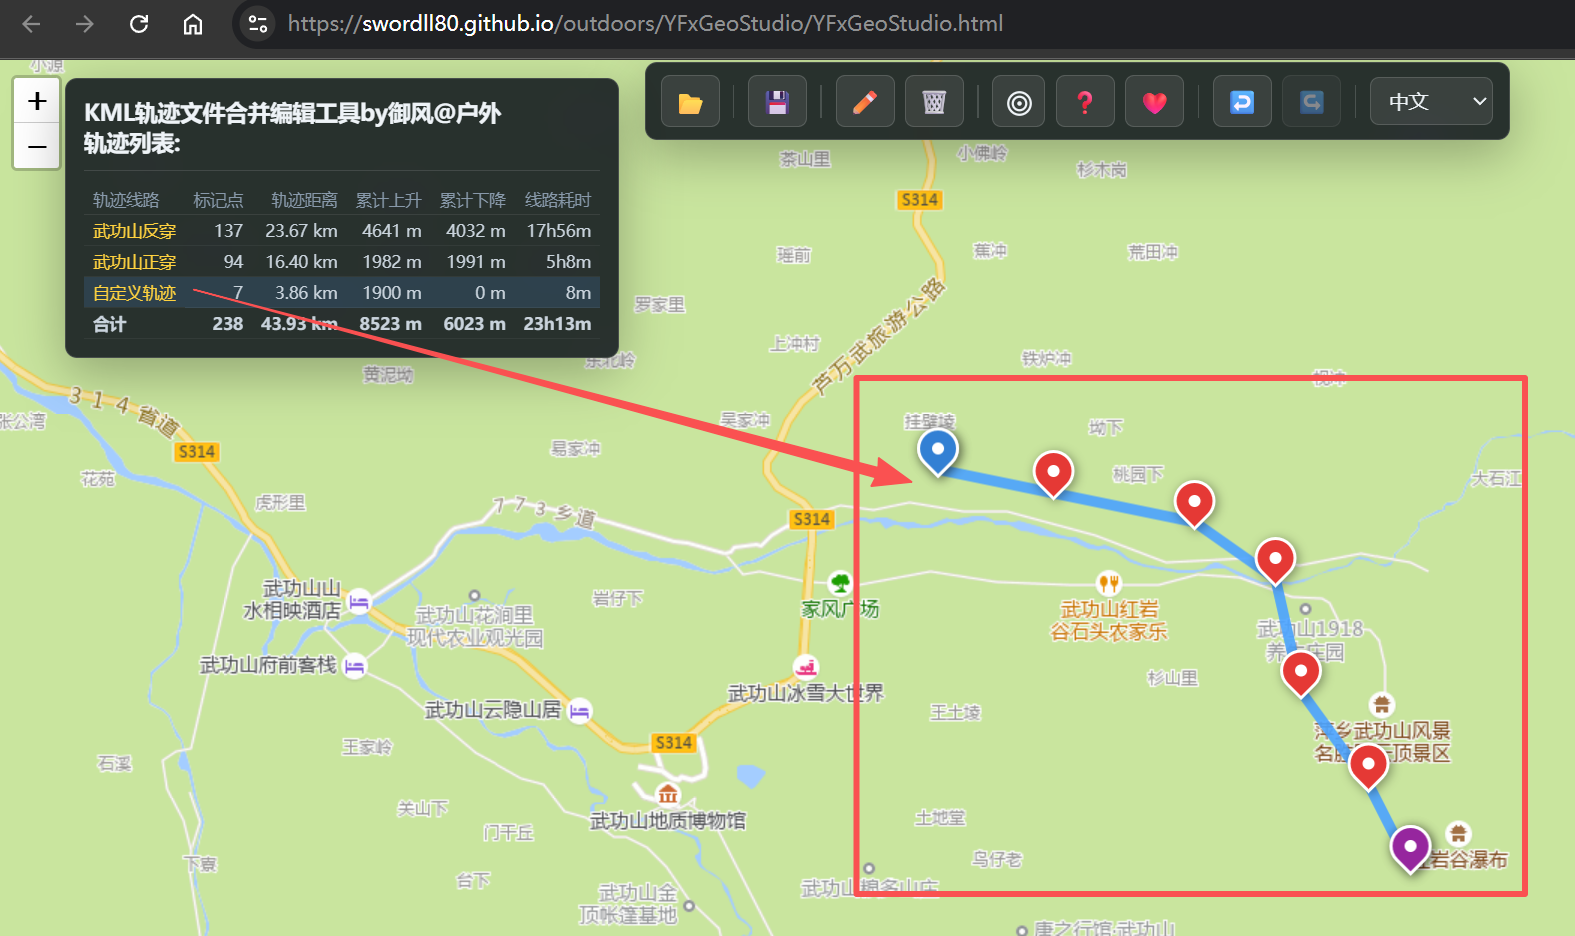Screen dimensions: 1575x936
Task: Click the 16.40 km distance cell
Action: 301,262
